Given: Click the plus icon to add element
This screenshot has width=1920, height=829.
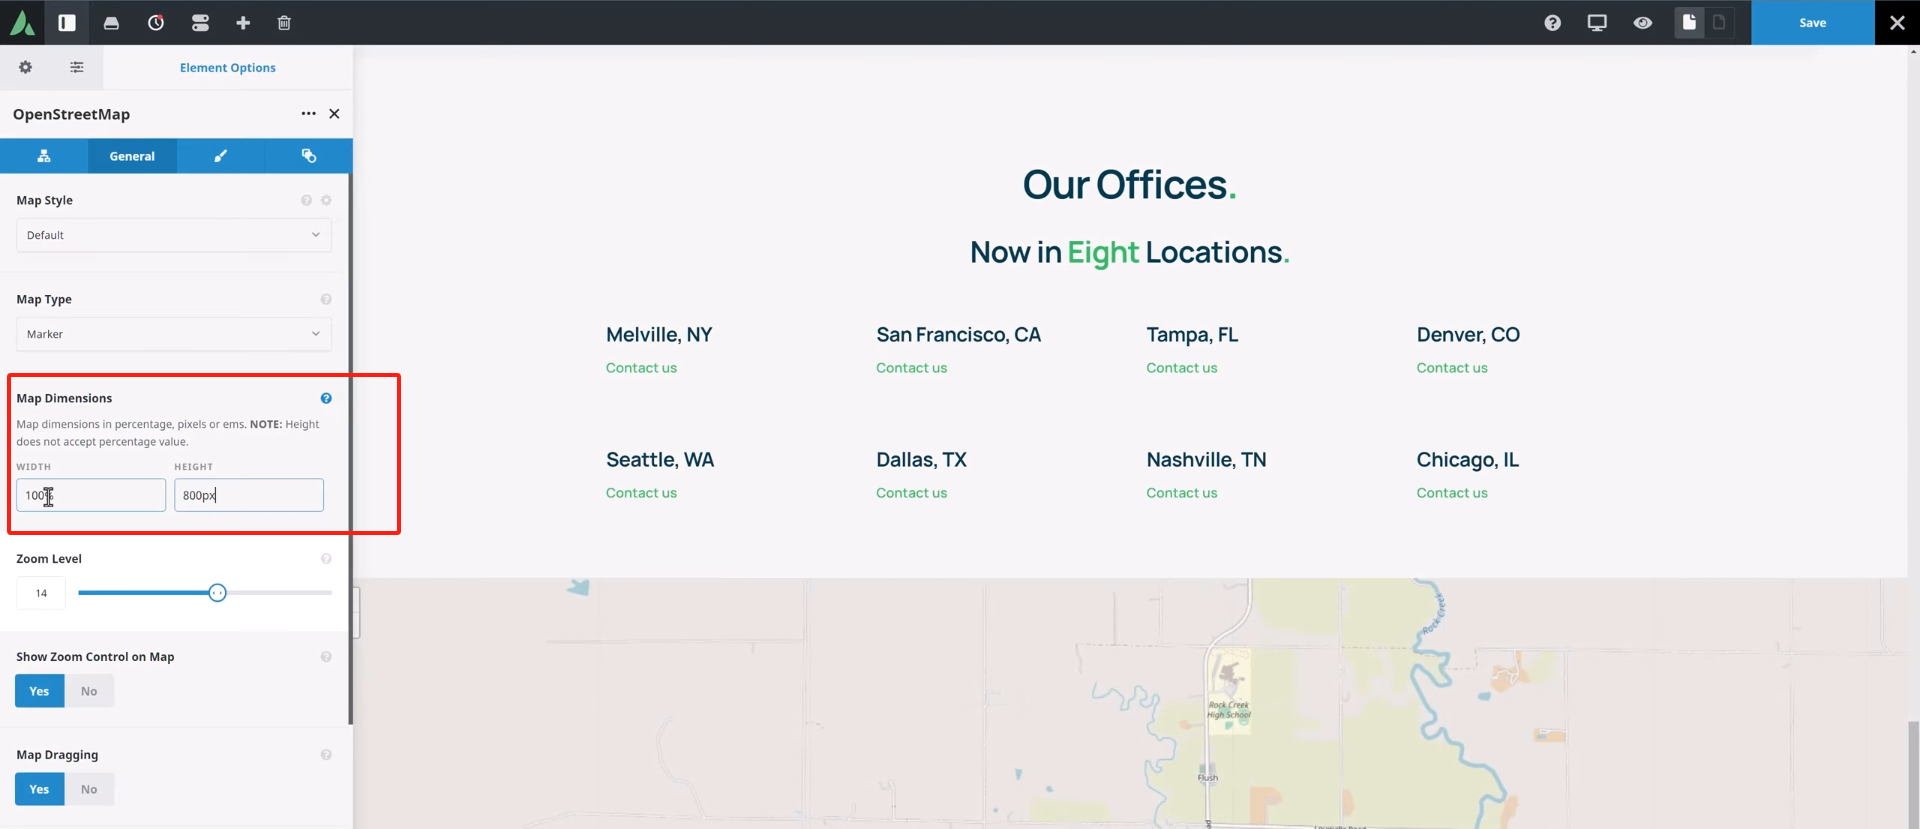Looking at the screenshot, I should pos(243,22).
